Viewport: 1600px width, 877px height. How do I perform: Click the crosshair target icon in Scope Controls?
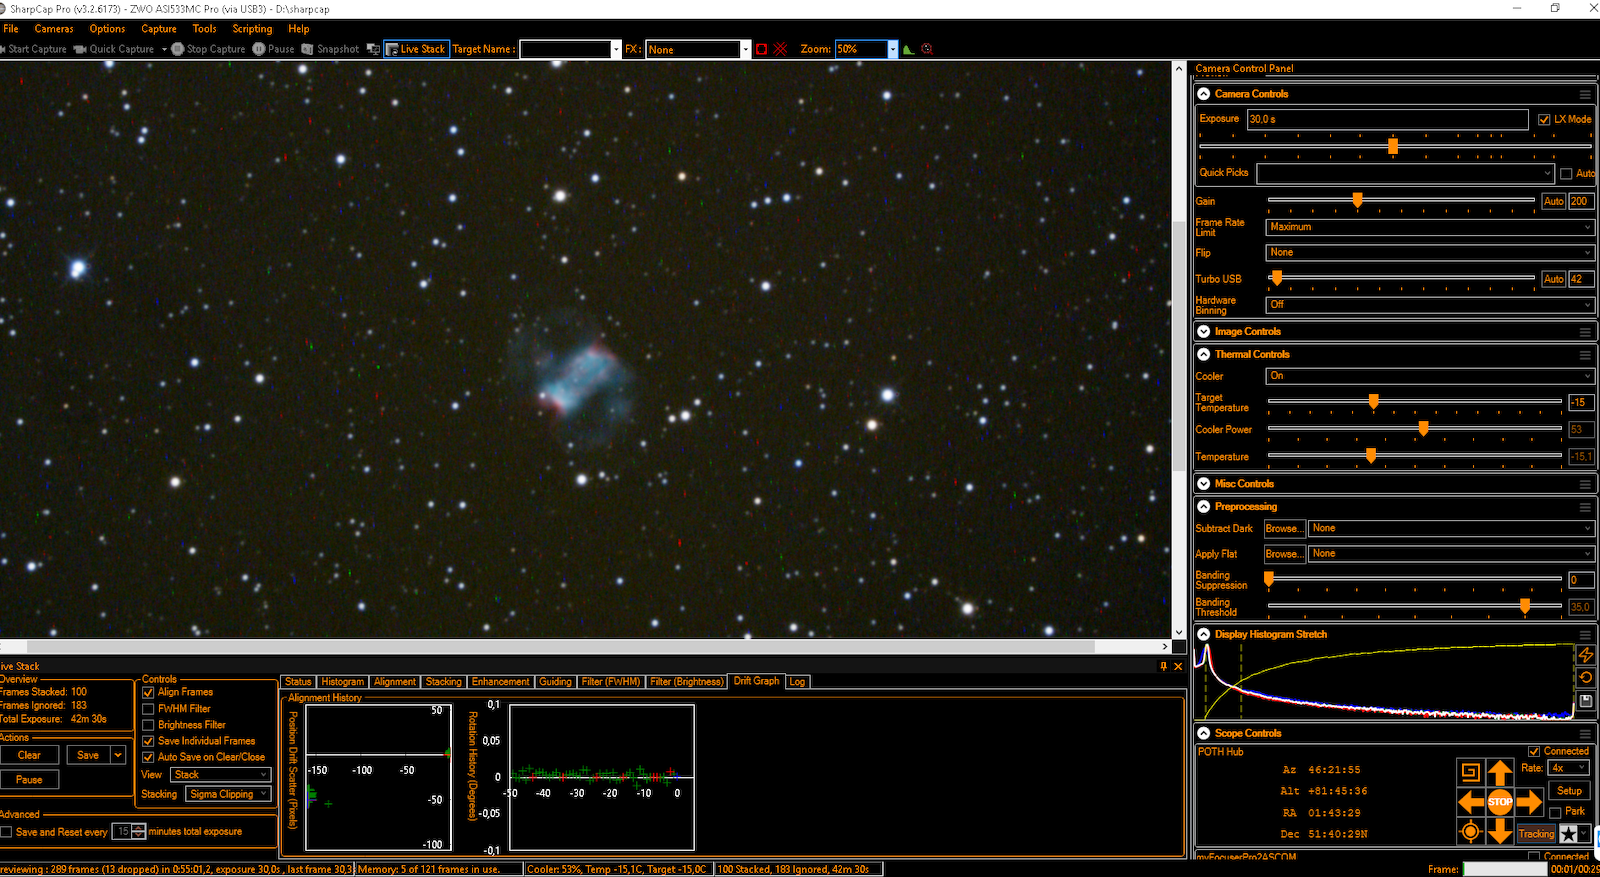[1470, 831]
